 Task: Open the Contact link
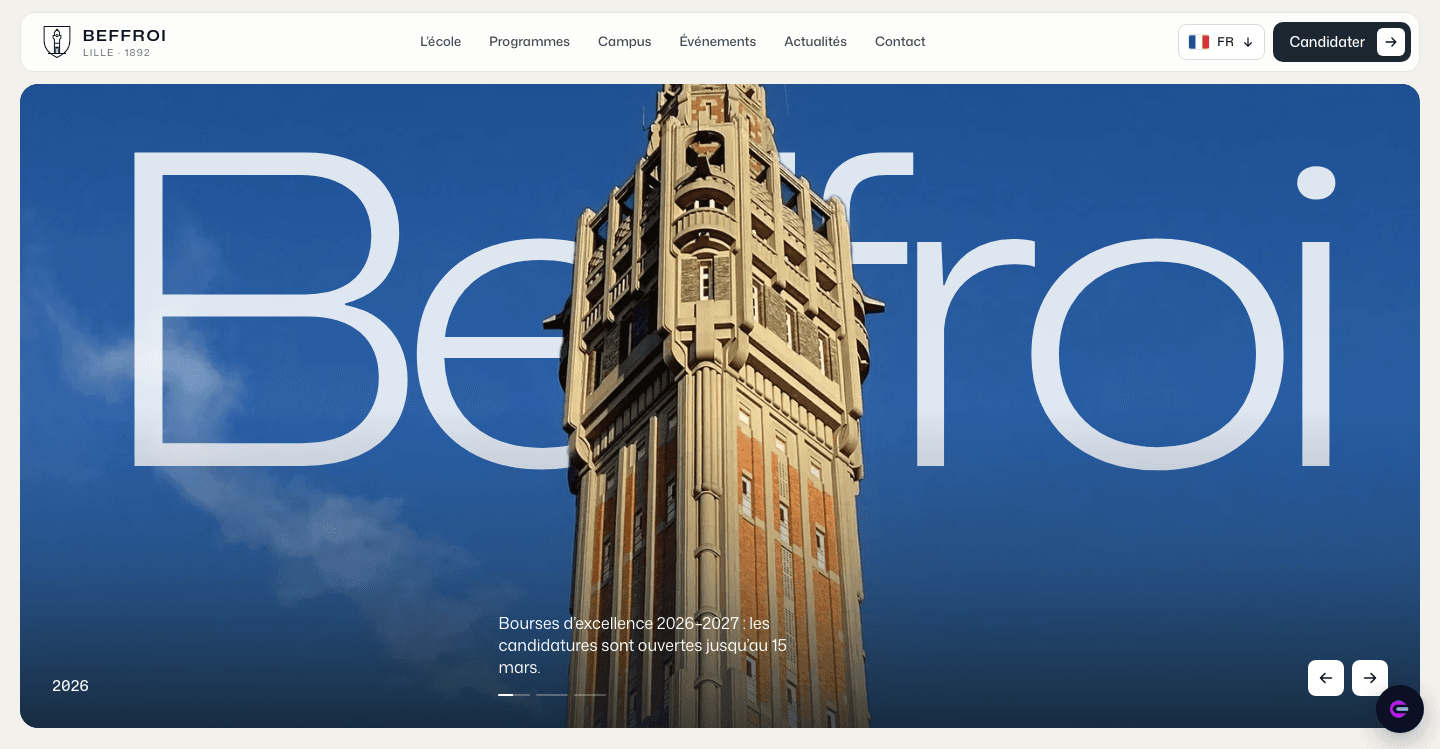click(x=900, y=42)
